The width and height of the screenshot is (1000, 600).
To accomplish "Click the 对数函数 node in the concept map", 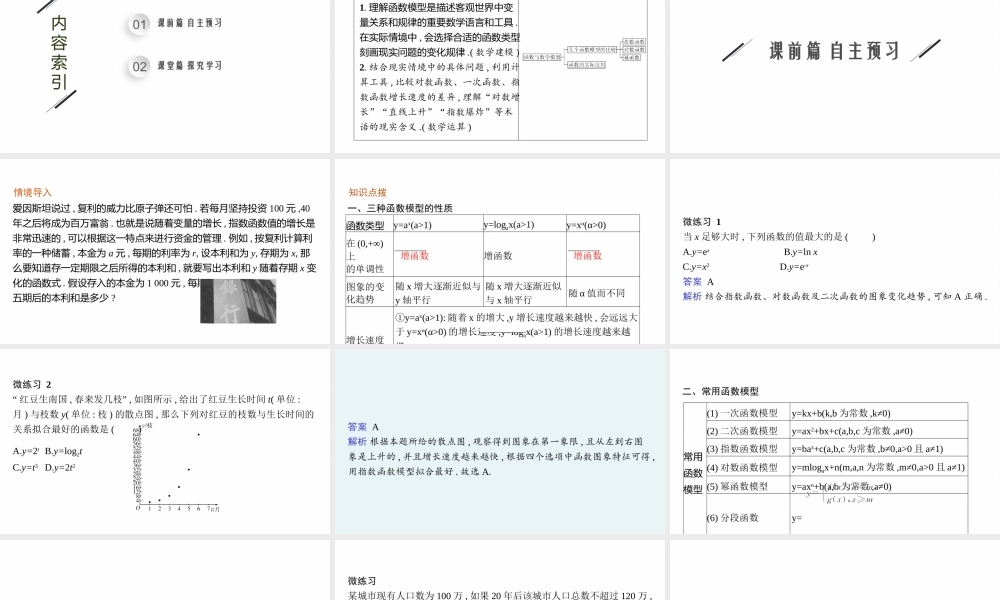I will click(x=634, y=50).
